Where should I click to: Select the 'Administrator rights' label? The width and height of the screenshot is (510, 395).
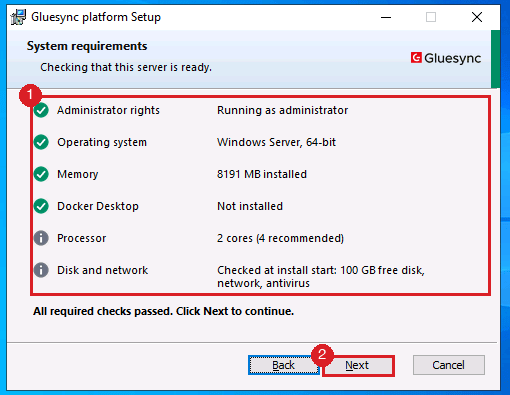(x=108, y=110)
